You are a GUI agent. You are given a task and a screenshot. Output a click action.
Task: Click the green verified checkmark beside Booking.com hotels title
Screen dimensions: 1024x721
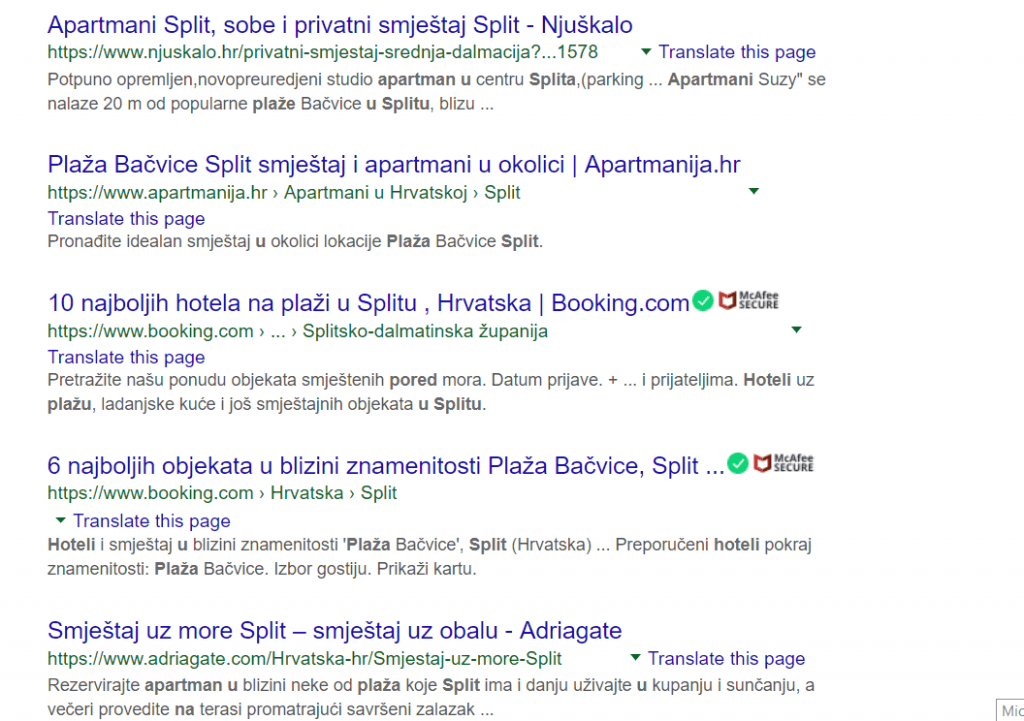[x=703, y=301]
